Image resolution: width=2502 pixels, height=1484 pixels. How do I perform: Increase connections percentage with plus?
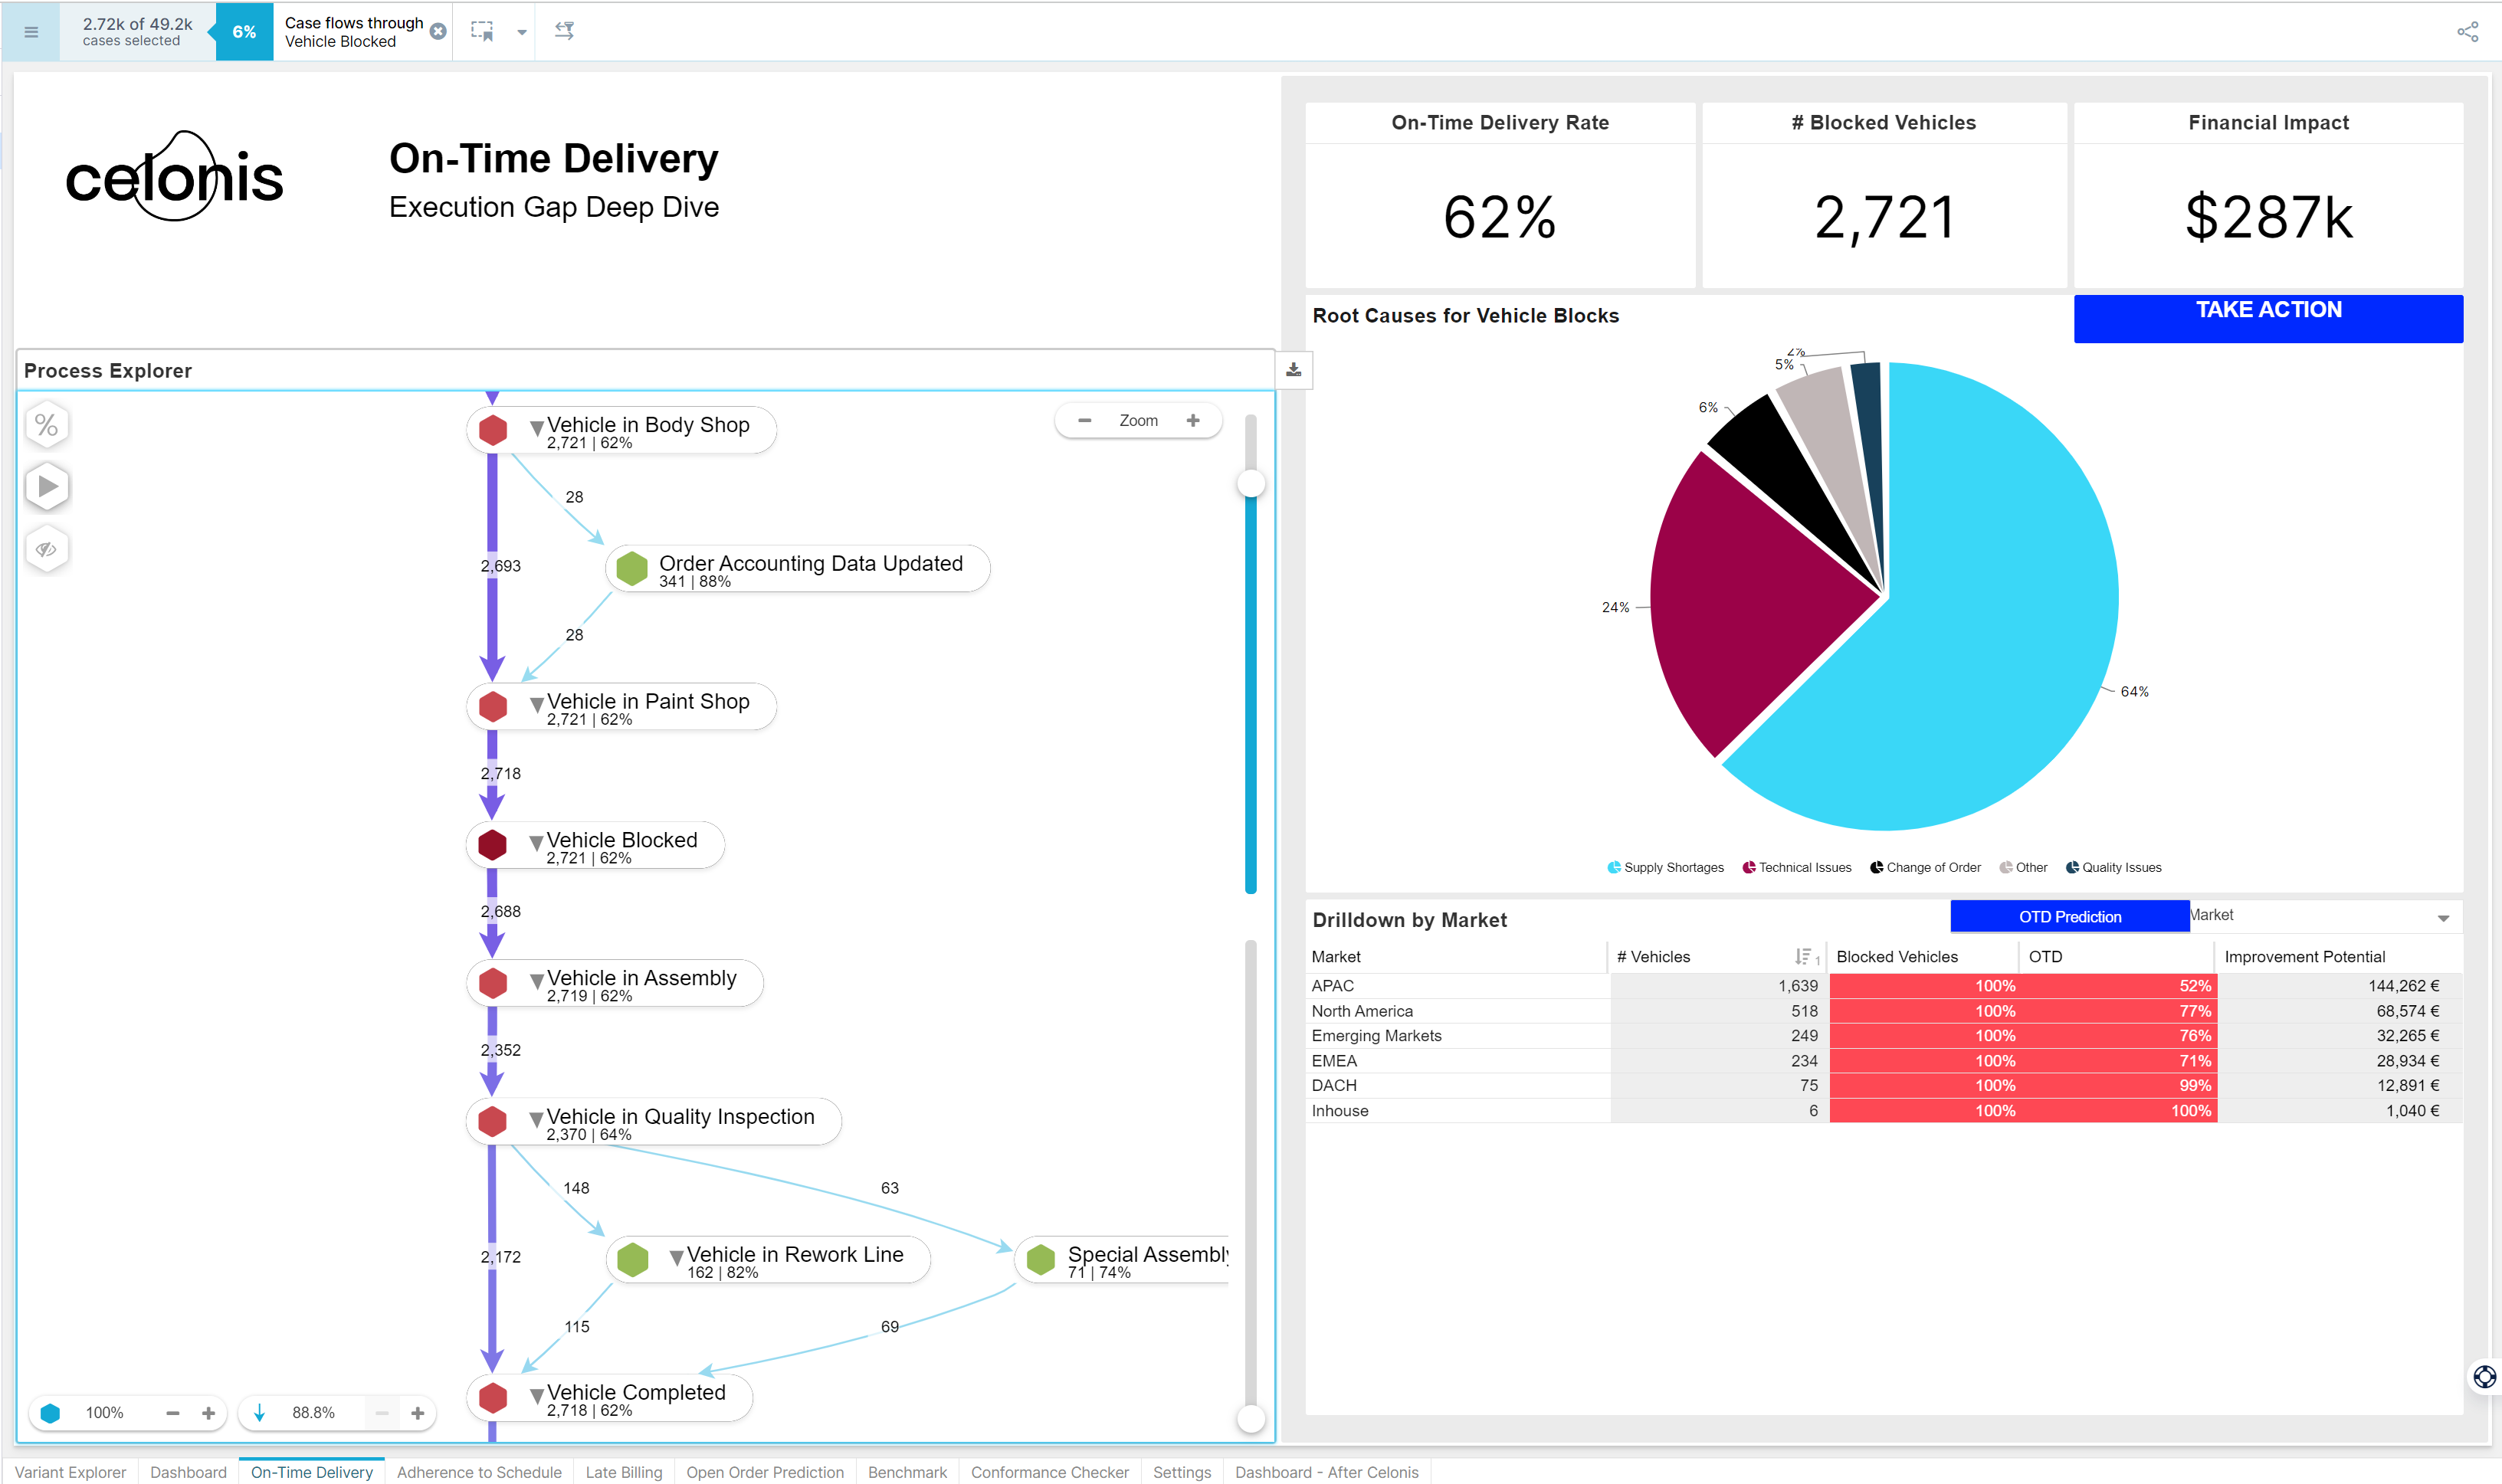[x=418, y=1413]
